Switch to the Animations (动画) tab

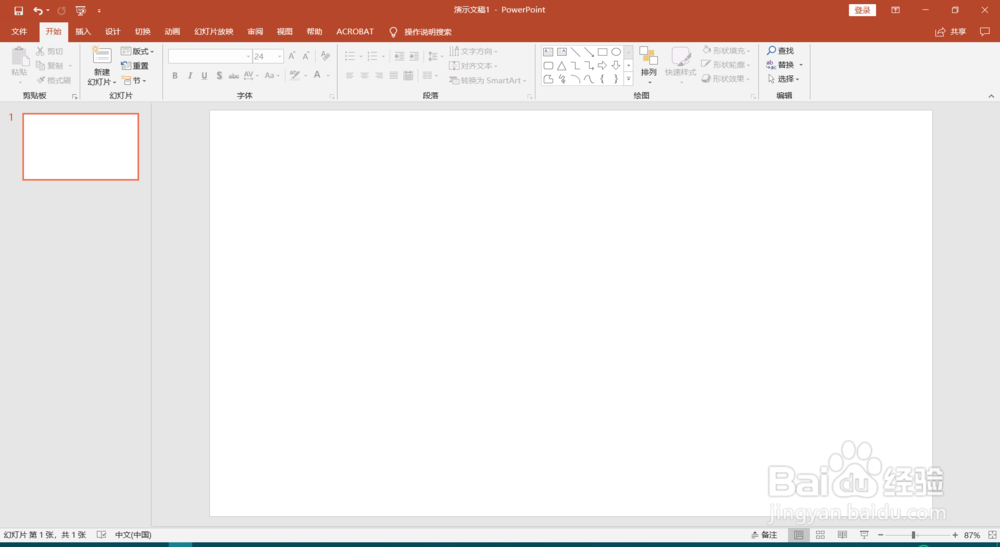coord(172,31)
